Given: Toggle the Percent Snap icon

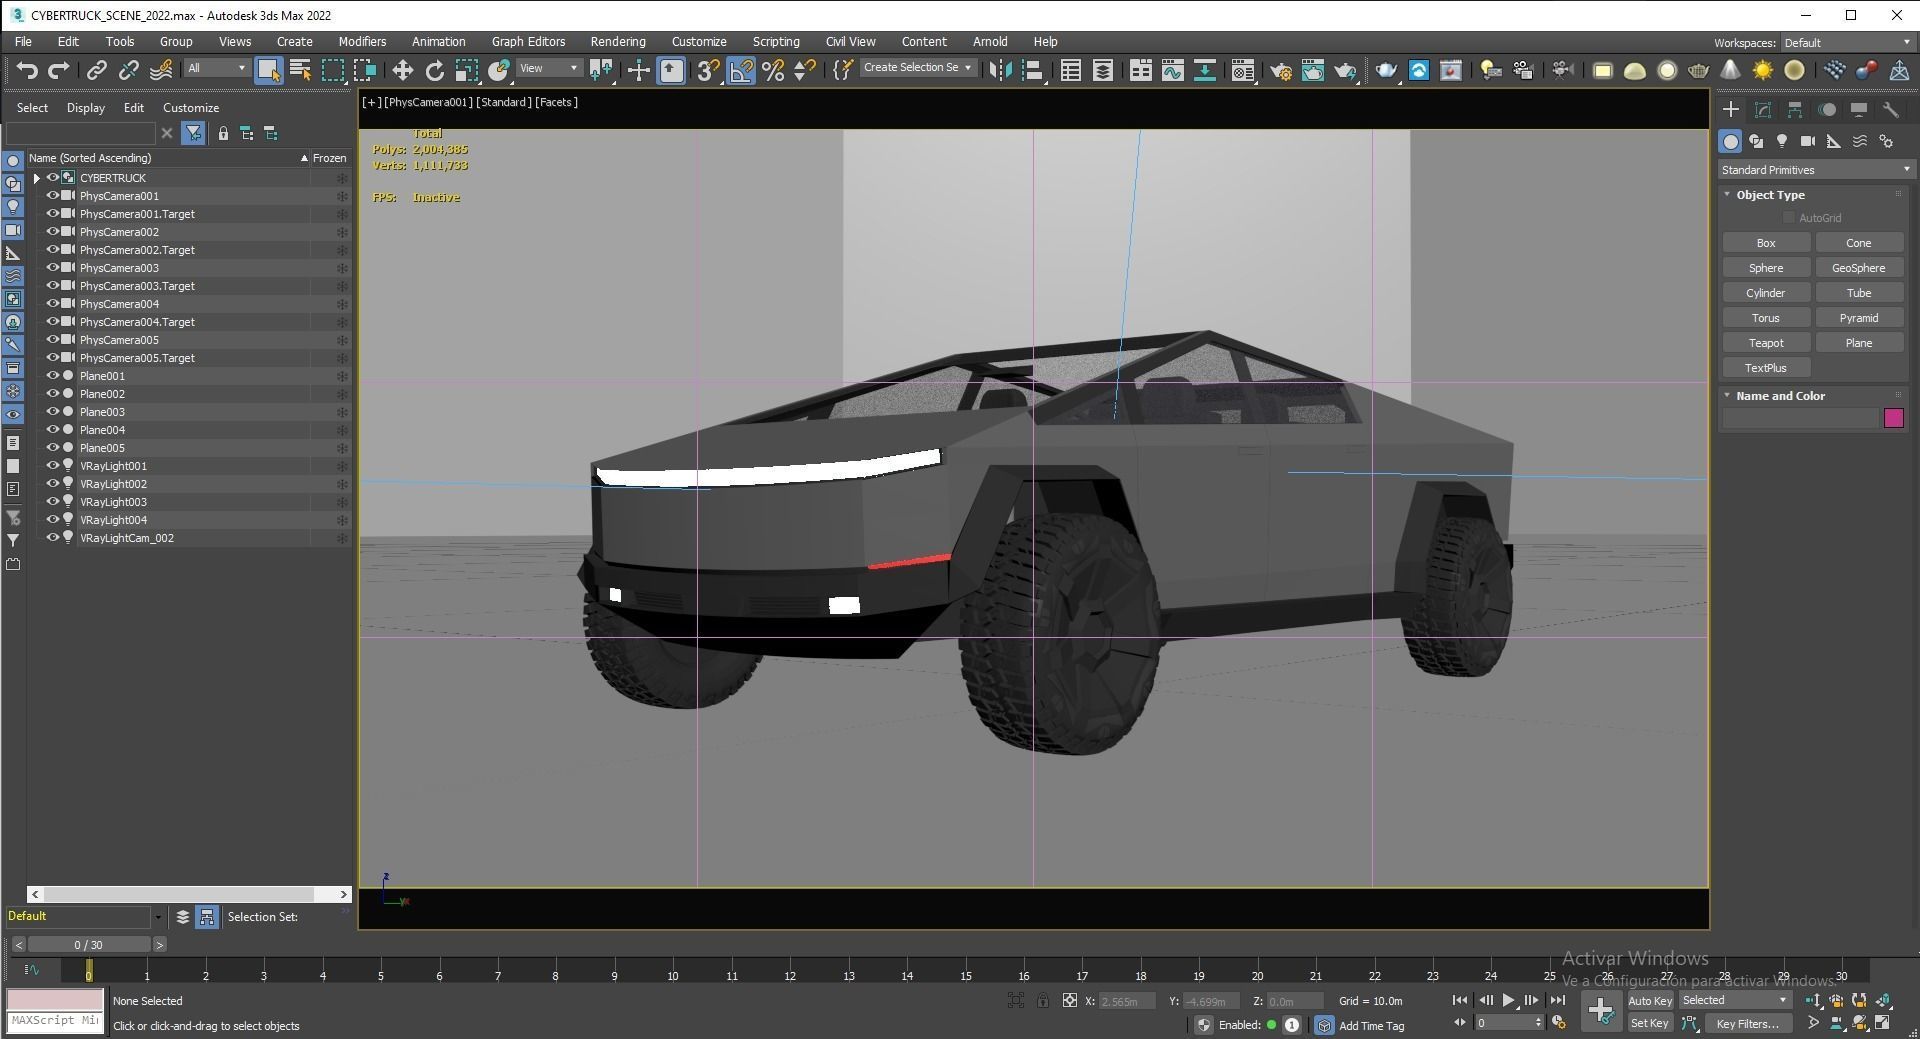Looking at the screenshot, I should pyautogui.click(x=773, y=70).
